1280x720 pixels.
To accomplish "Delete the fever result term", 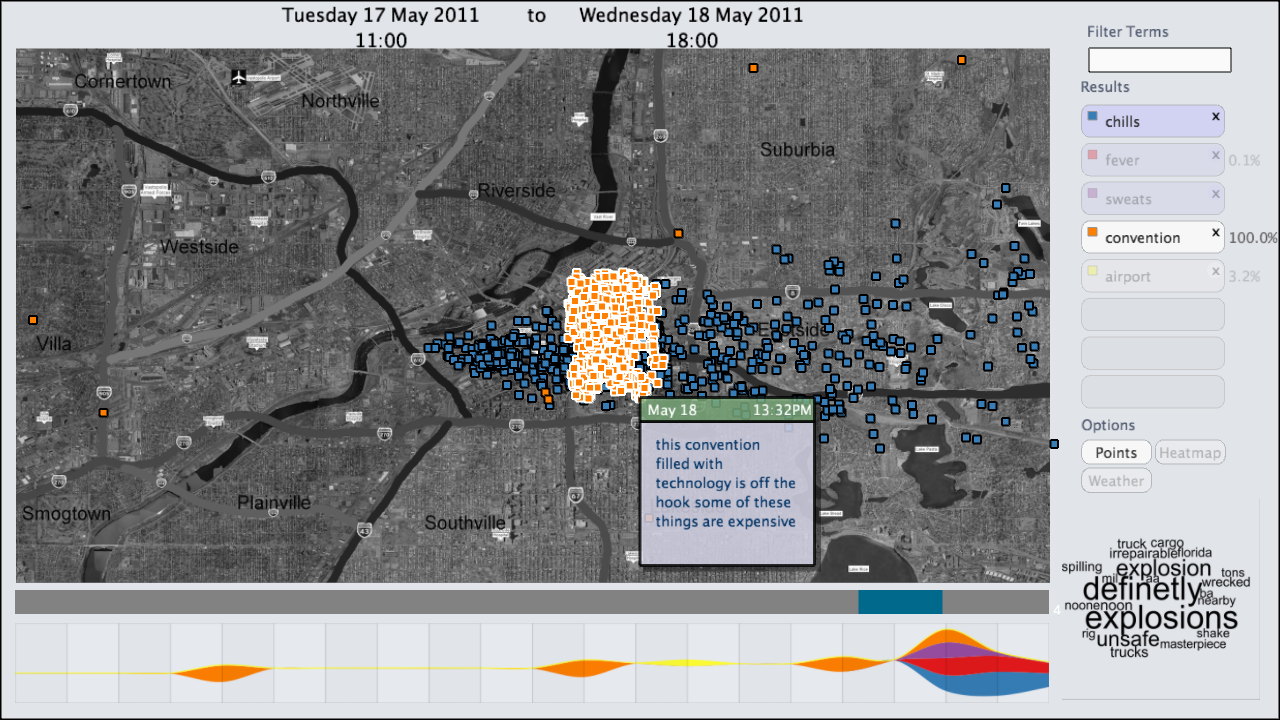I will point(1216,155).
